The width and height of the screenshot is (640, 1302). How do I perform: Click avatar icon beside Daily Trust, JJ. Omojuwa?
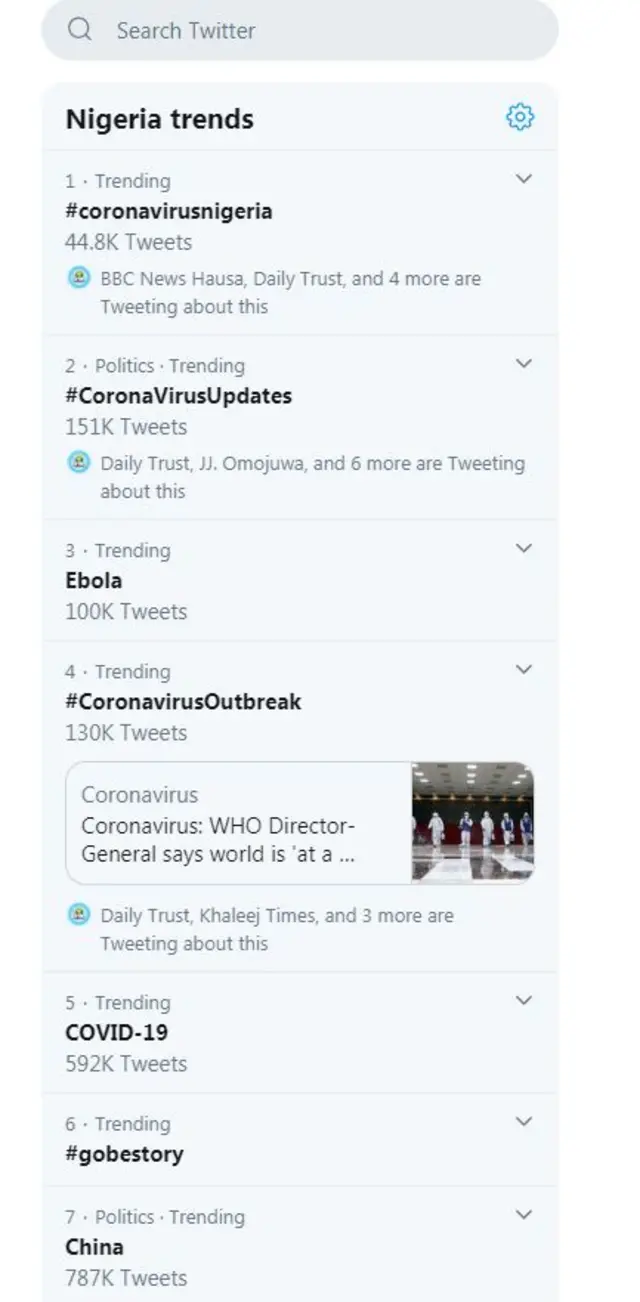(x=79, y=463)
